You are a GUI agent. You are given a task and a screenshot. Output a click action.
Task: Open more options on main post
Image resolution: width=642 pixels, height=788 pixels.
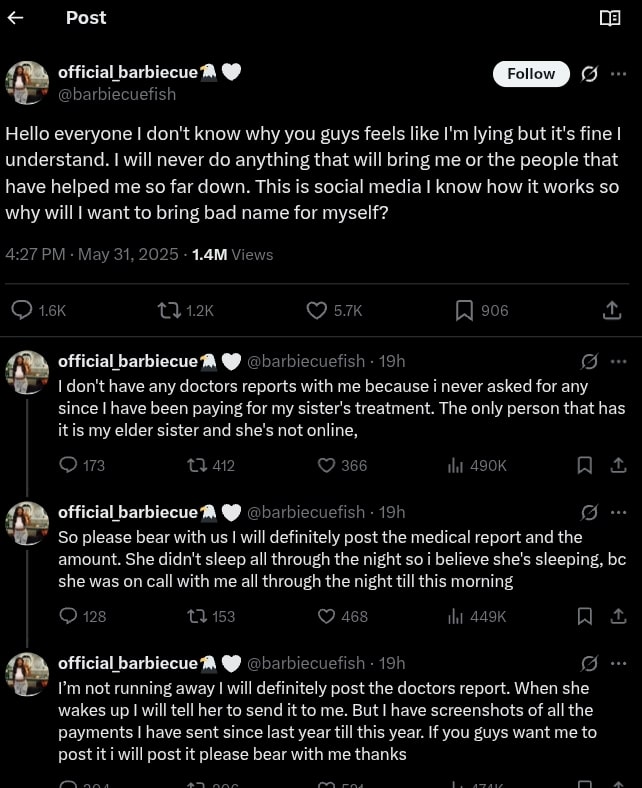click(x=618, y=73)
